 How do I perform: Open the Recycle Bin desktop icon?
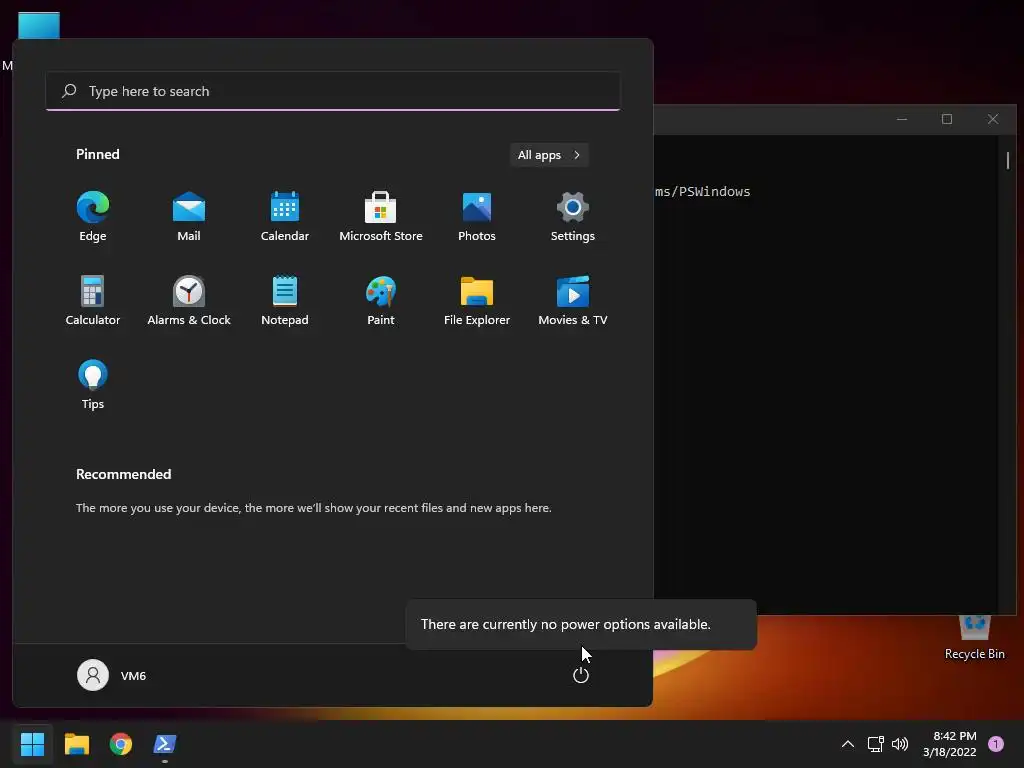(974, 639)
